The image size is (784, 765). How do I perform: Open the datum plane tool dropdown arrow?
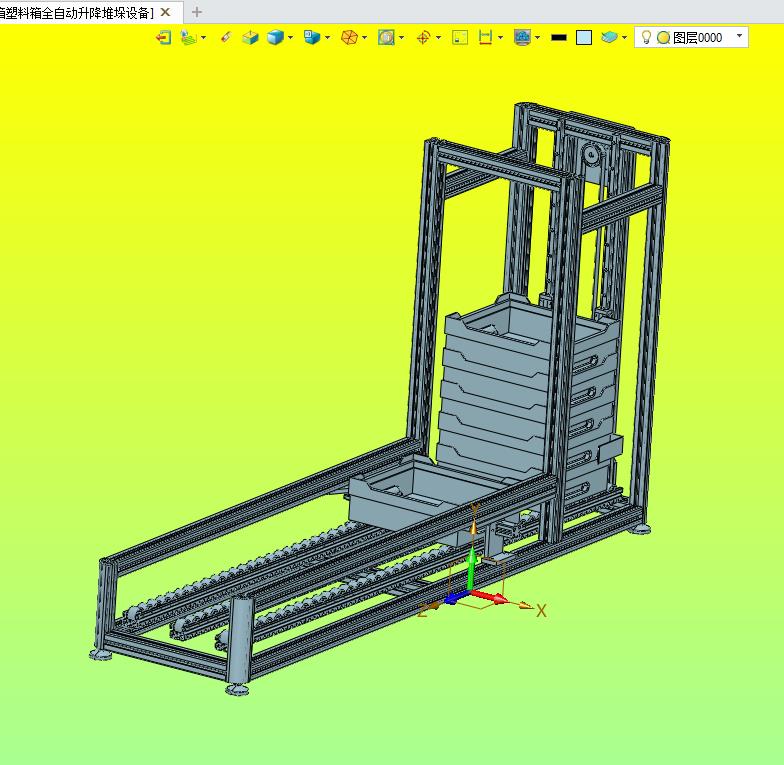pos(204,38)
